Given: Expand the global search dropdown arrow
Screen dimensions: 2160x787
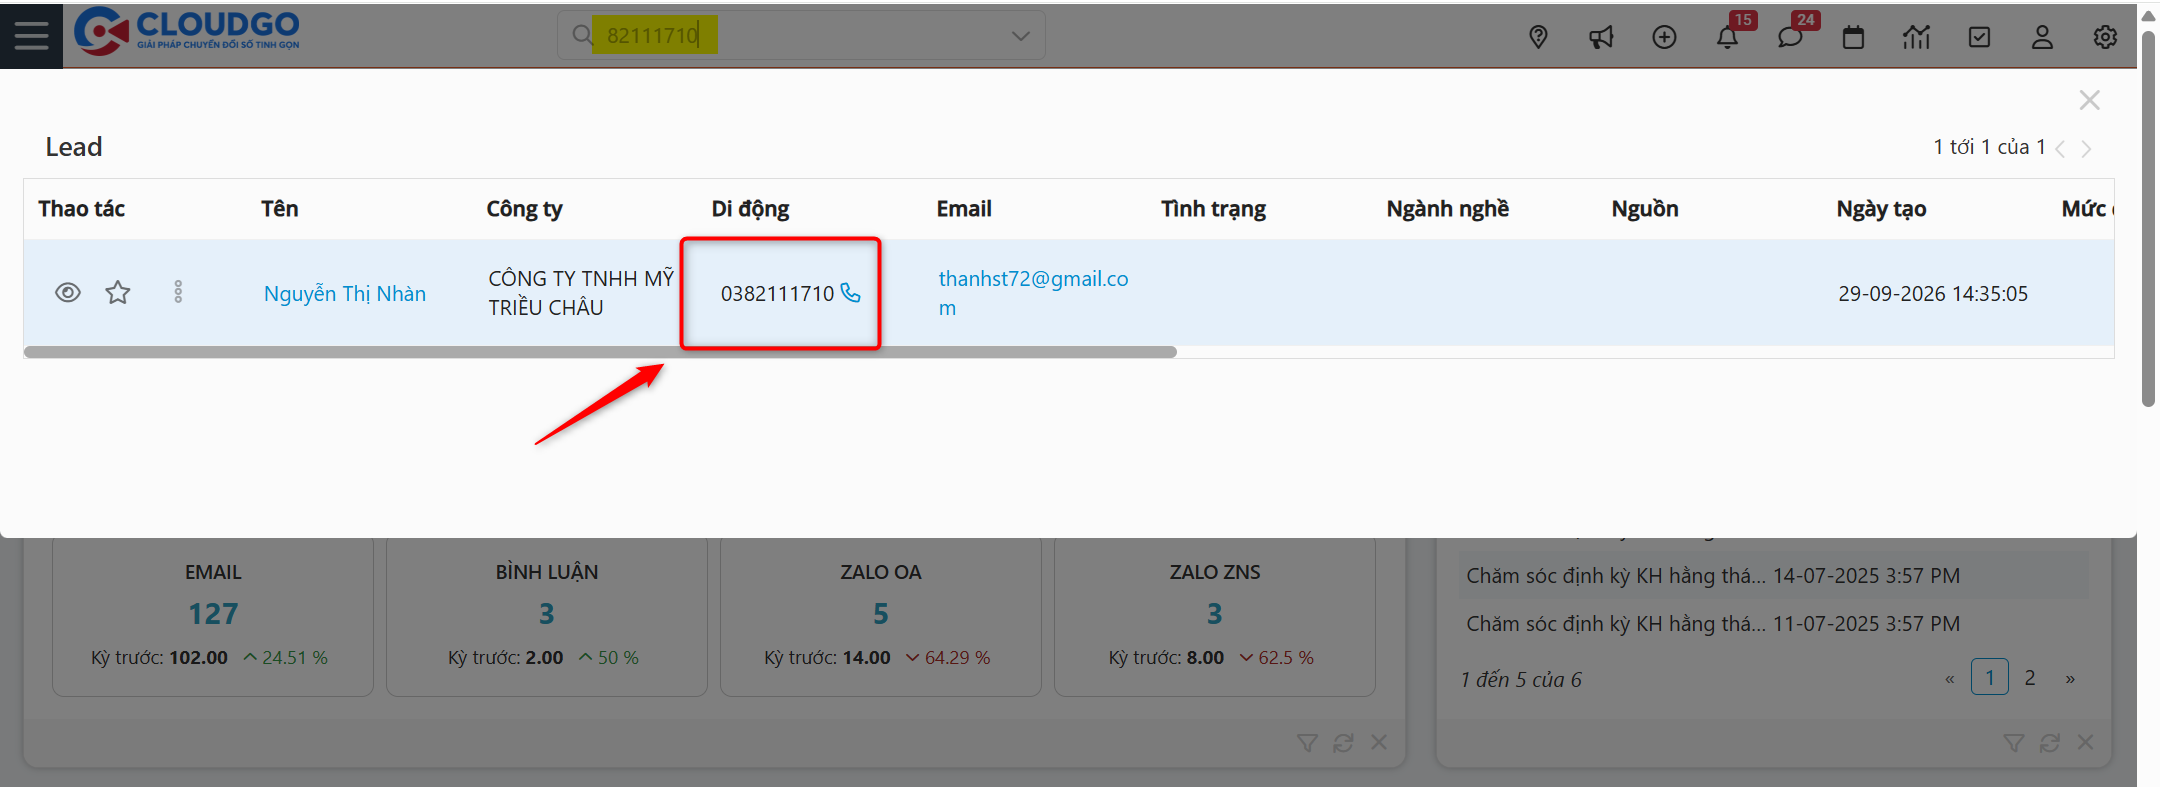Looking at the screenshot, I should 1020,36.
